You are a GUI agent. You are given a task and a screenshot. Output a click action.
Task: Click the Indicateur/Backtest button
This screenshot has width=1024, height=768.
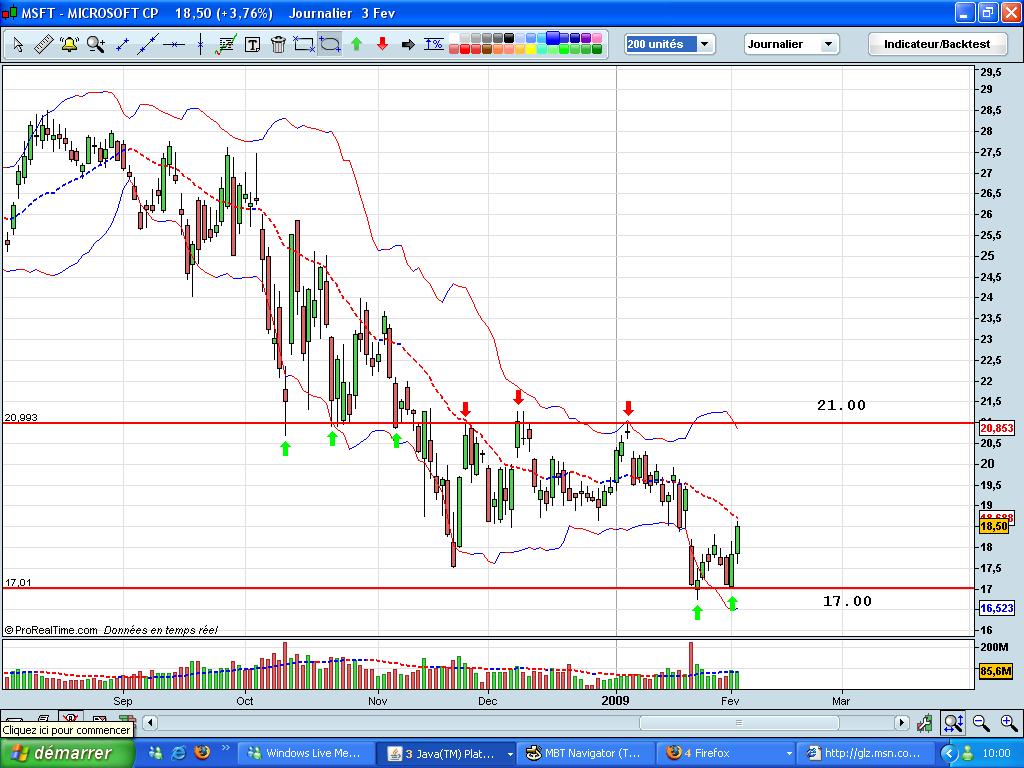(x=936, y=44)
